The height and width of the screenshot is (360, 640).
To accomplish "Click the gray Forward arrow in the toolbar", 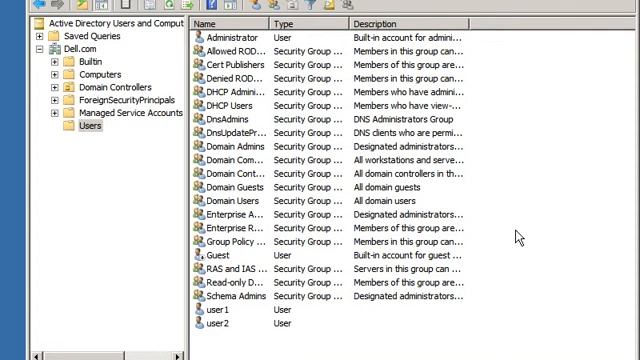I will click(x=58, y=4).
